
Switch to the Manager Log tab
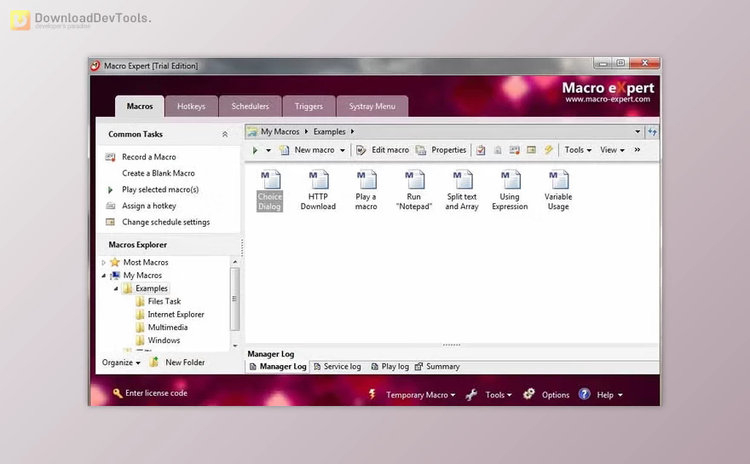(x=278, y=367)
